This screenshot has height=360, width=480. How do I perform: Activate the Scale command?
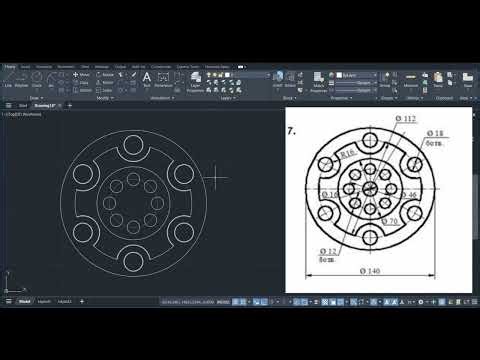point(104,90)
